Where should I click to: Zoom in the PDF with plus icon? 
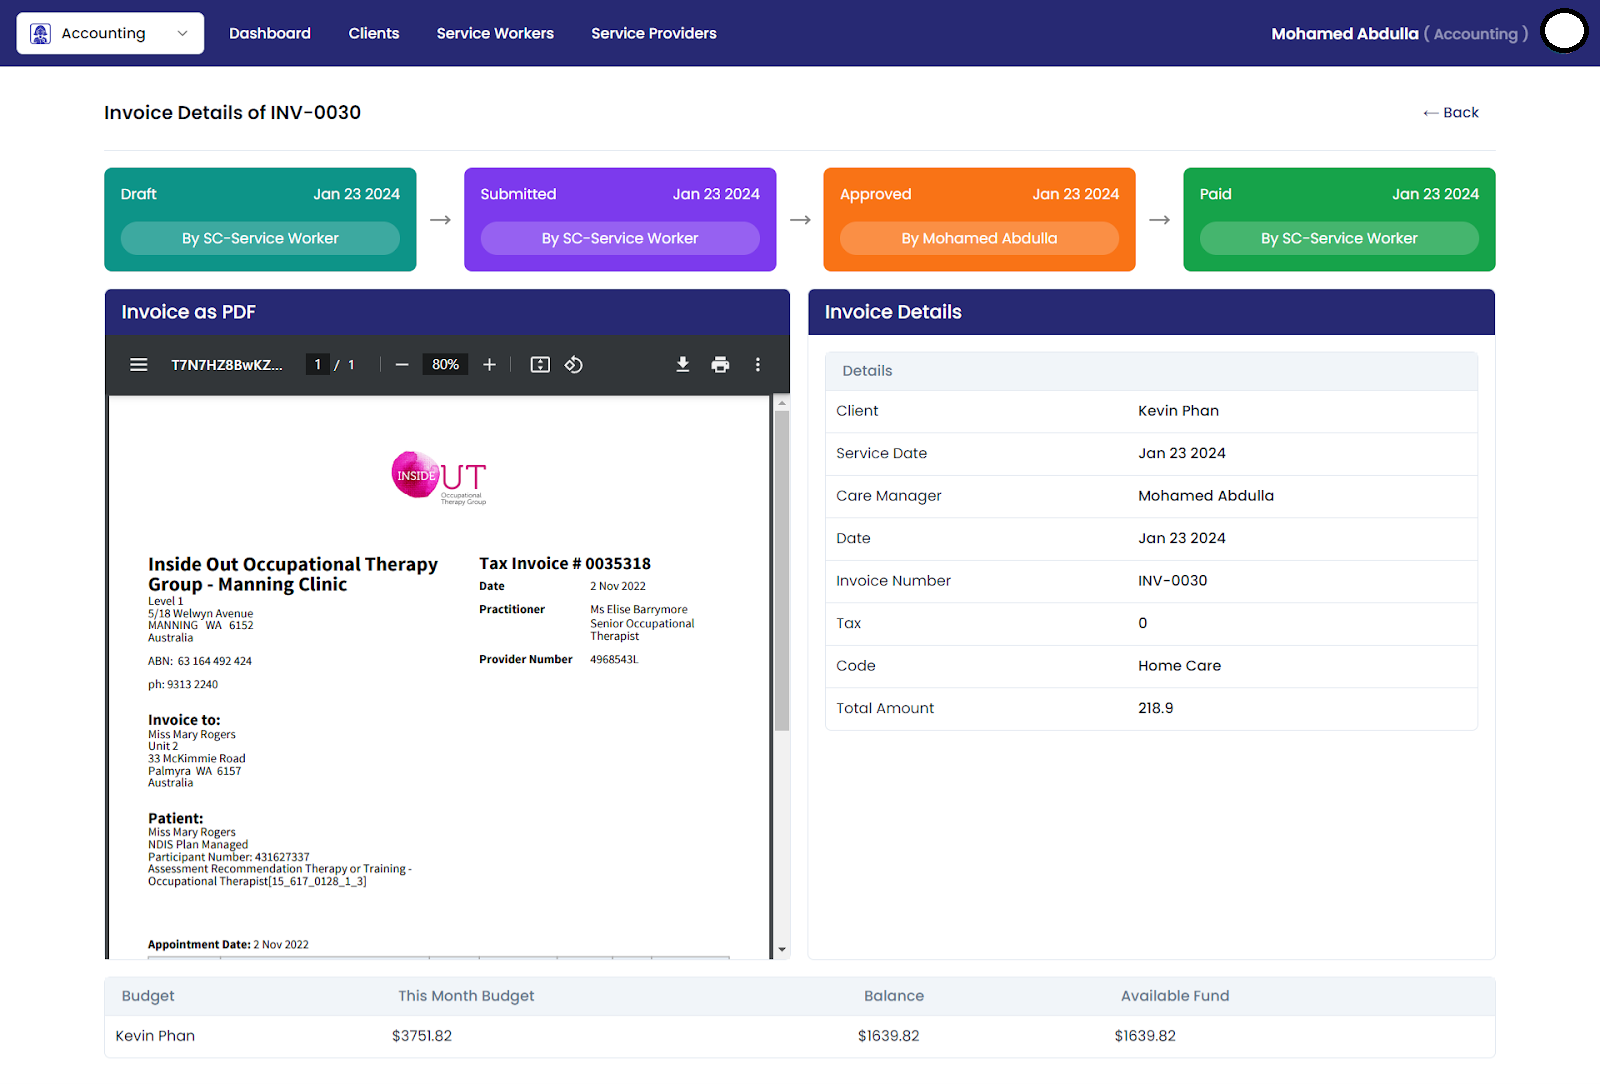pos(489,365)
